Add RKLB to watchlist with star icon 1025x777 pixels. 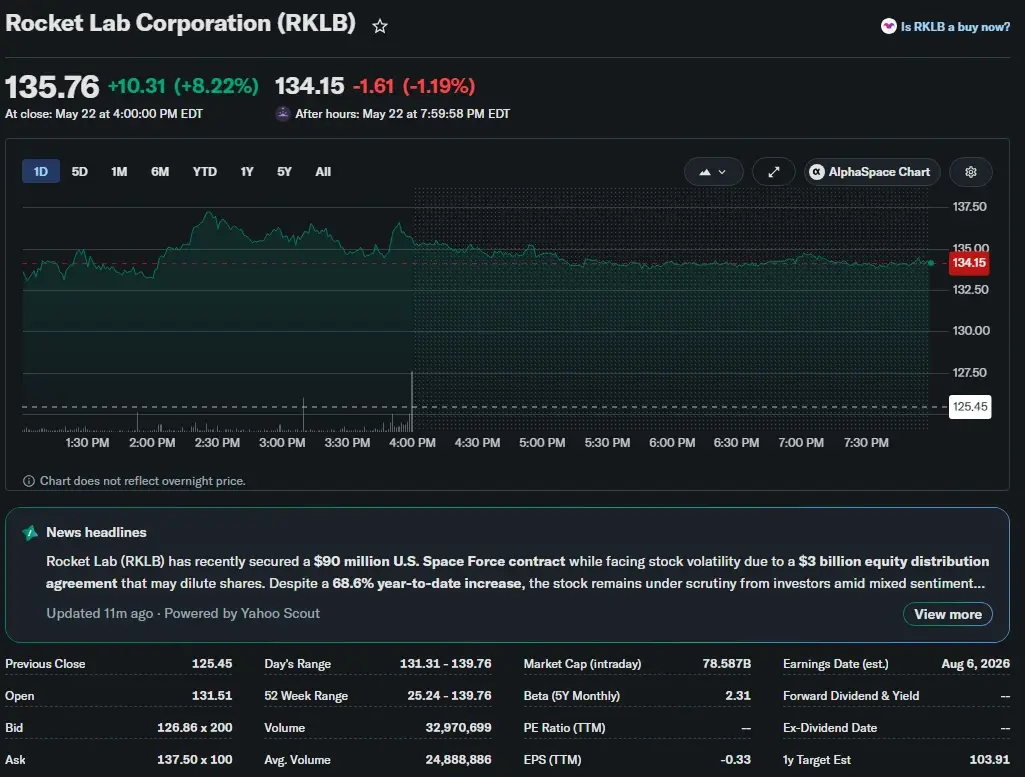[x=380, y=26]
